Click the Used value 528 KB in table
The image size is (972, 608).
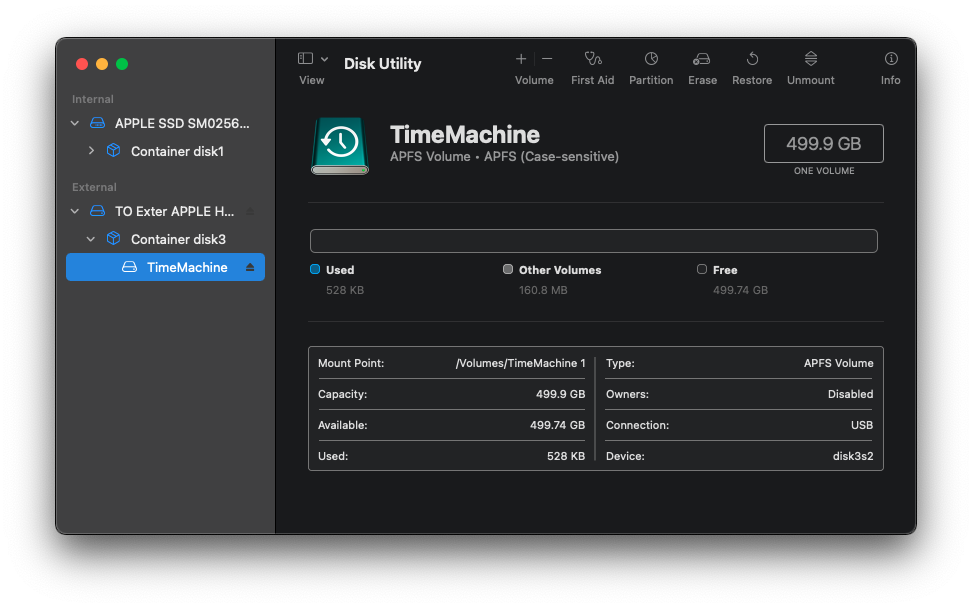click(x=566, y=456)
